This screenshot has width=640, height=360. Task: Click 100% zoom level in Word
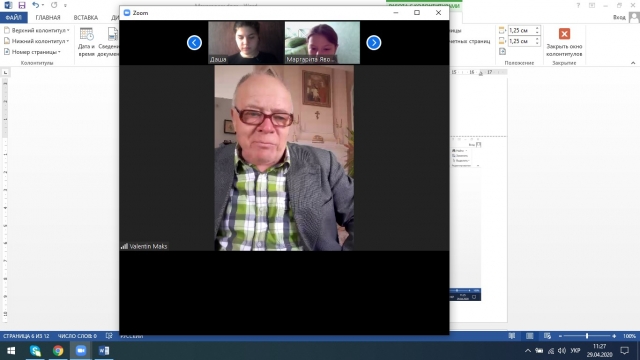pyautogui.click(x=629, y=336)
